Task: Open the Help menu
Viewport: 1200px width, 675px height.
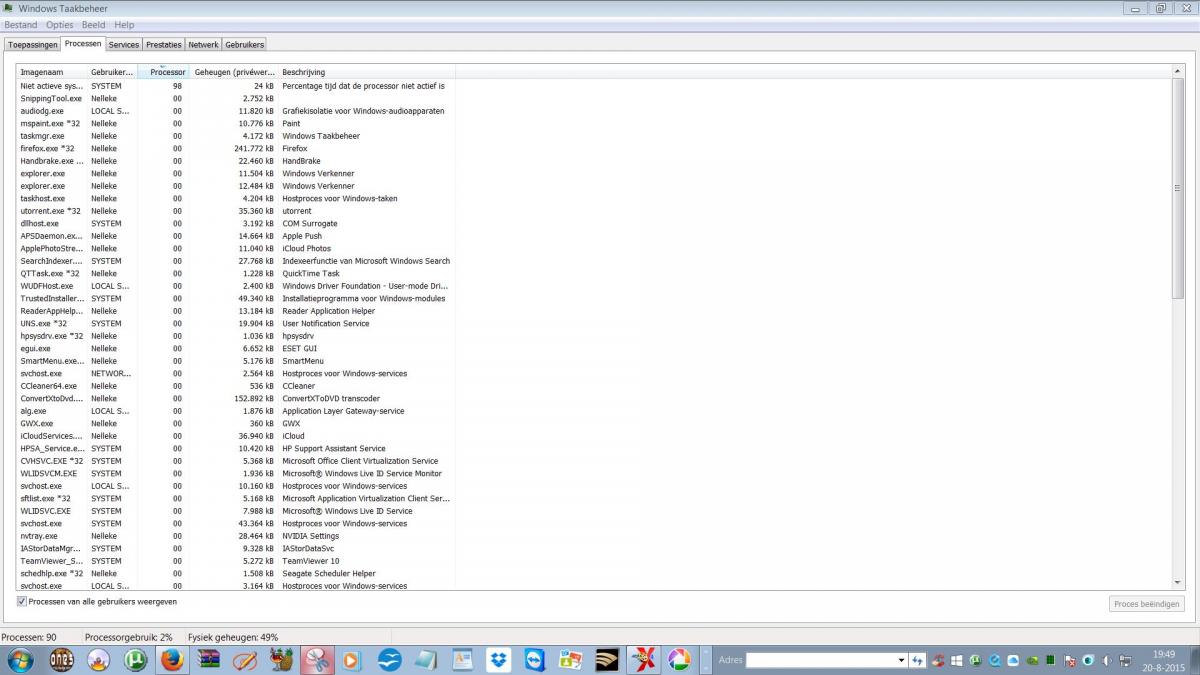Action: click(124, 24)
